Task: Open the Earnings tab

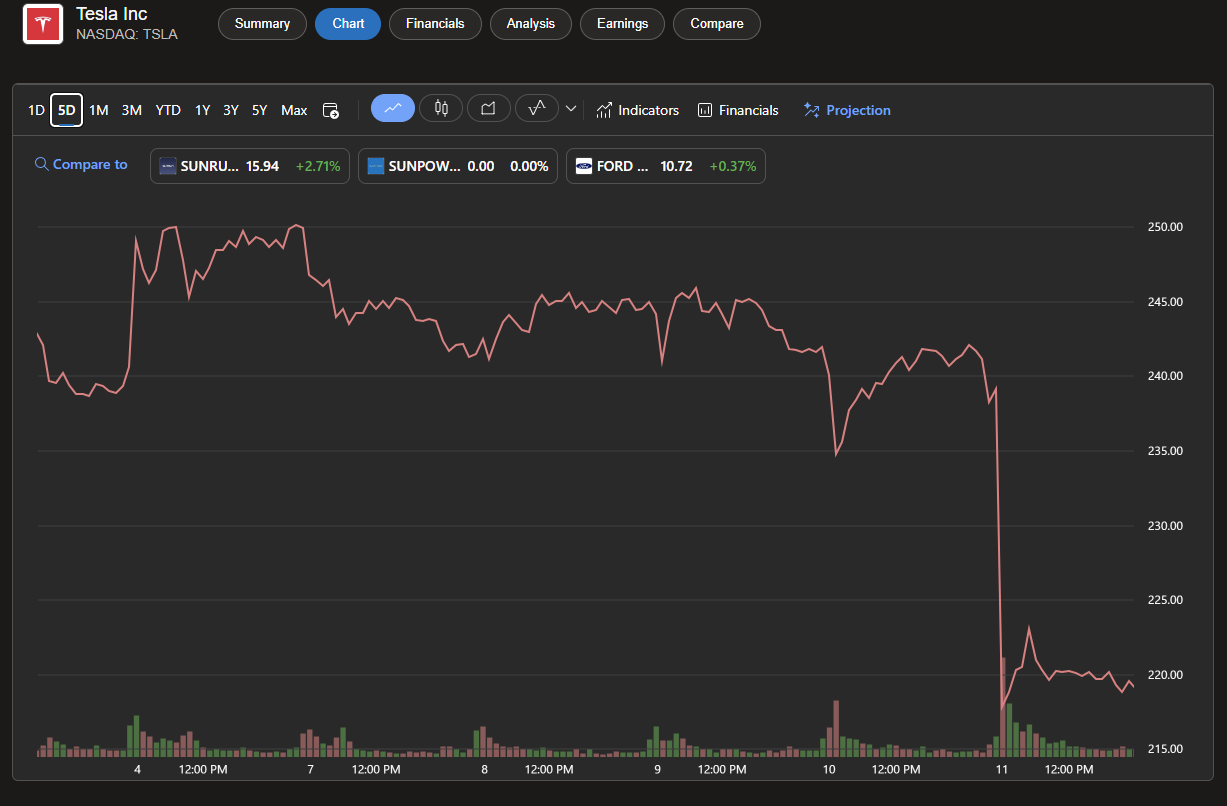Action: click(622, 24)
